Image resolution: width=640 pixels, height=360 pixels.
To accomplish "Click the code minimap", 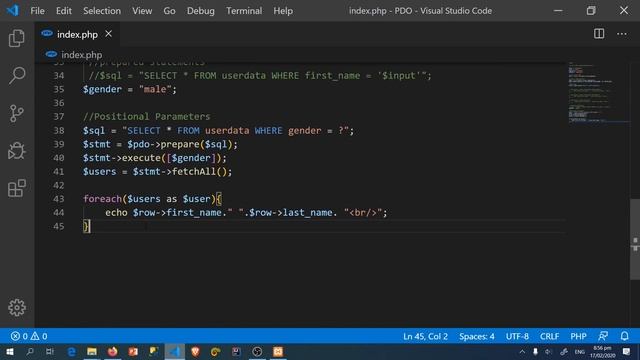I will click(x=598, y=92).
